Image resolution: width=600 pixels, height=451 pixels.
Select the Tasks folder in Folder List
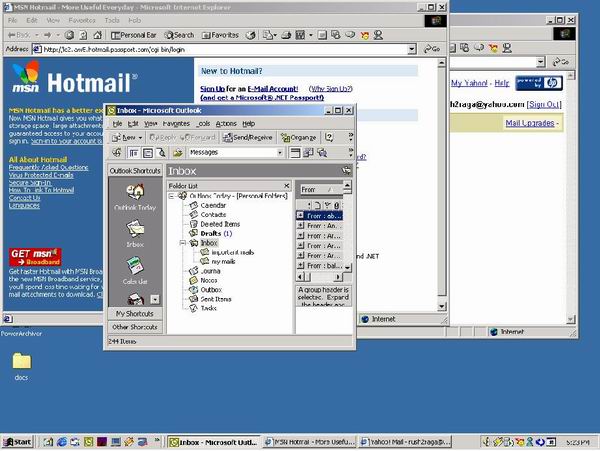(x=209, y=308)
